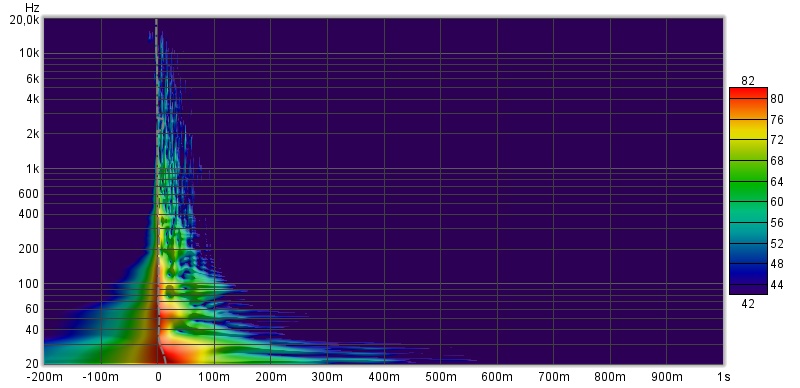Click the red top of the color scale
800x388 pixels.
tap(748, 93)
